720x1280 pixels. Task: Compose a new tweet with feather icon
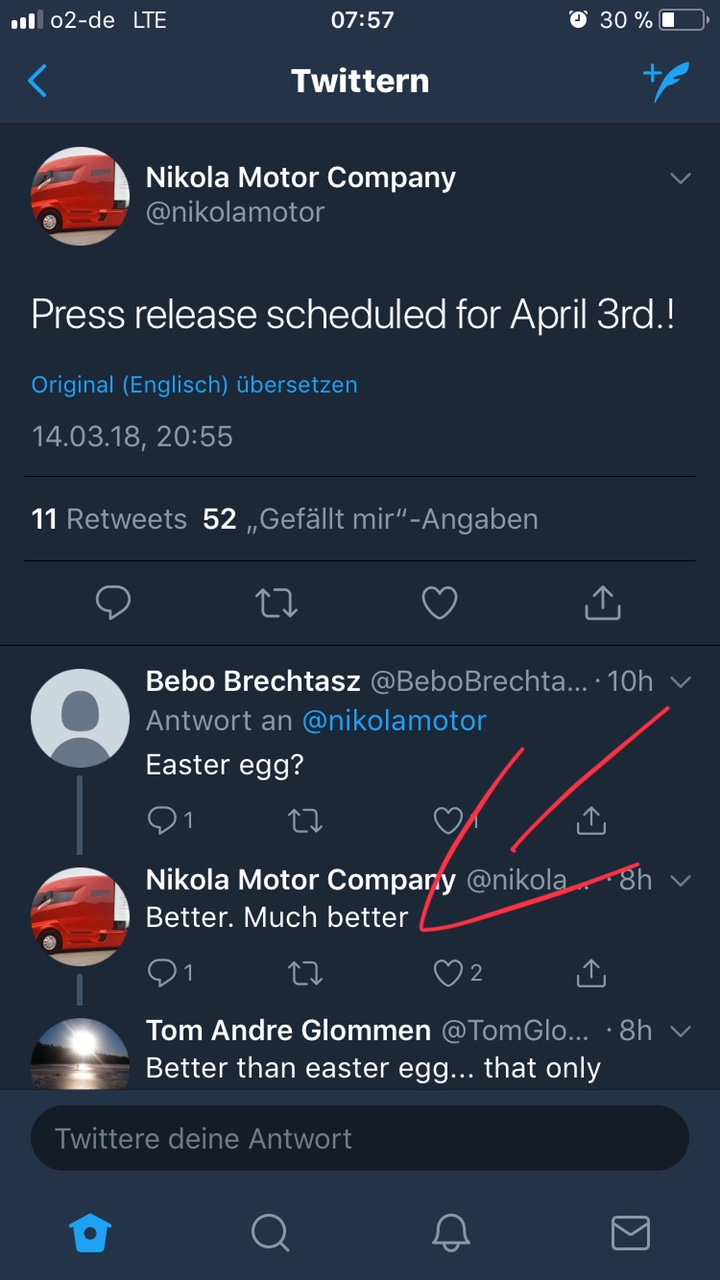coord(666,81)
